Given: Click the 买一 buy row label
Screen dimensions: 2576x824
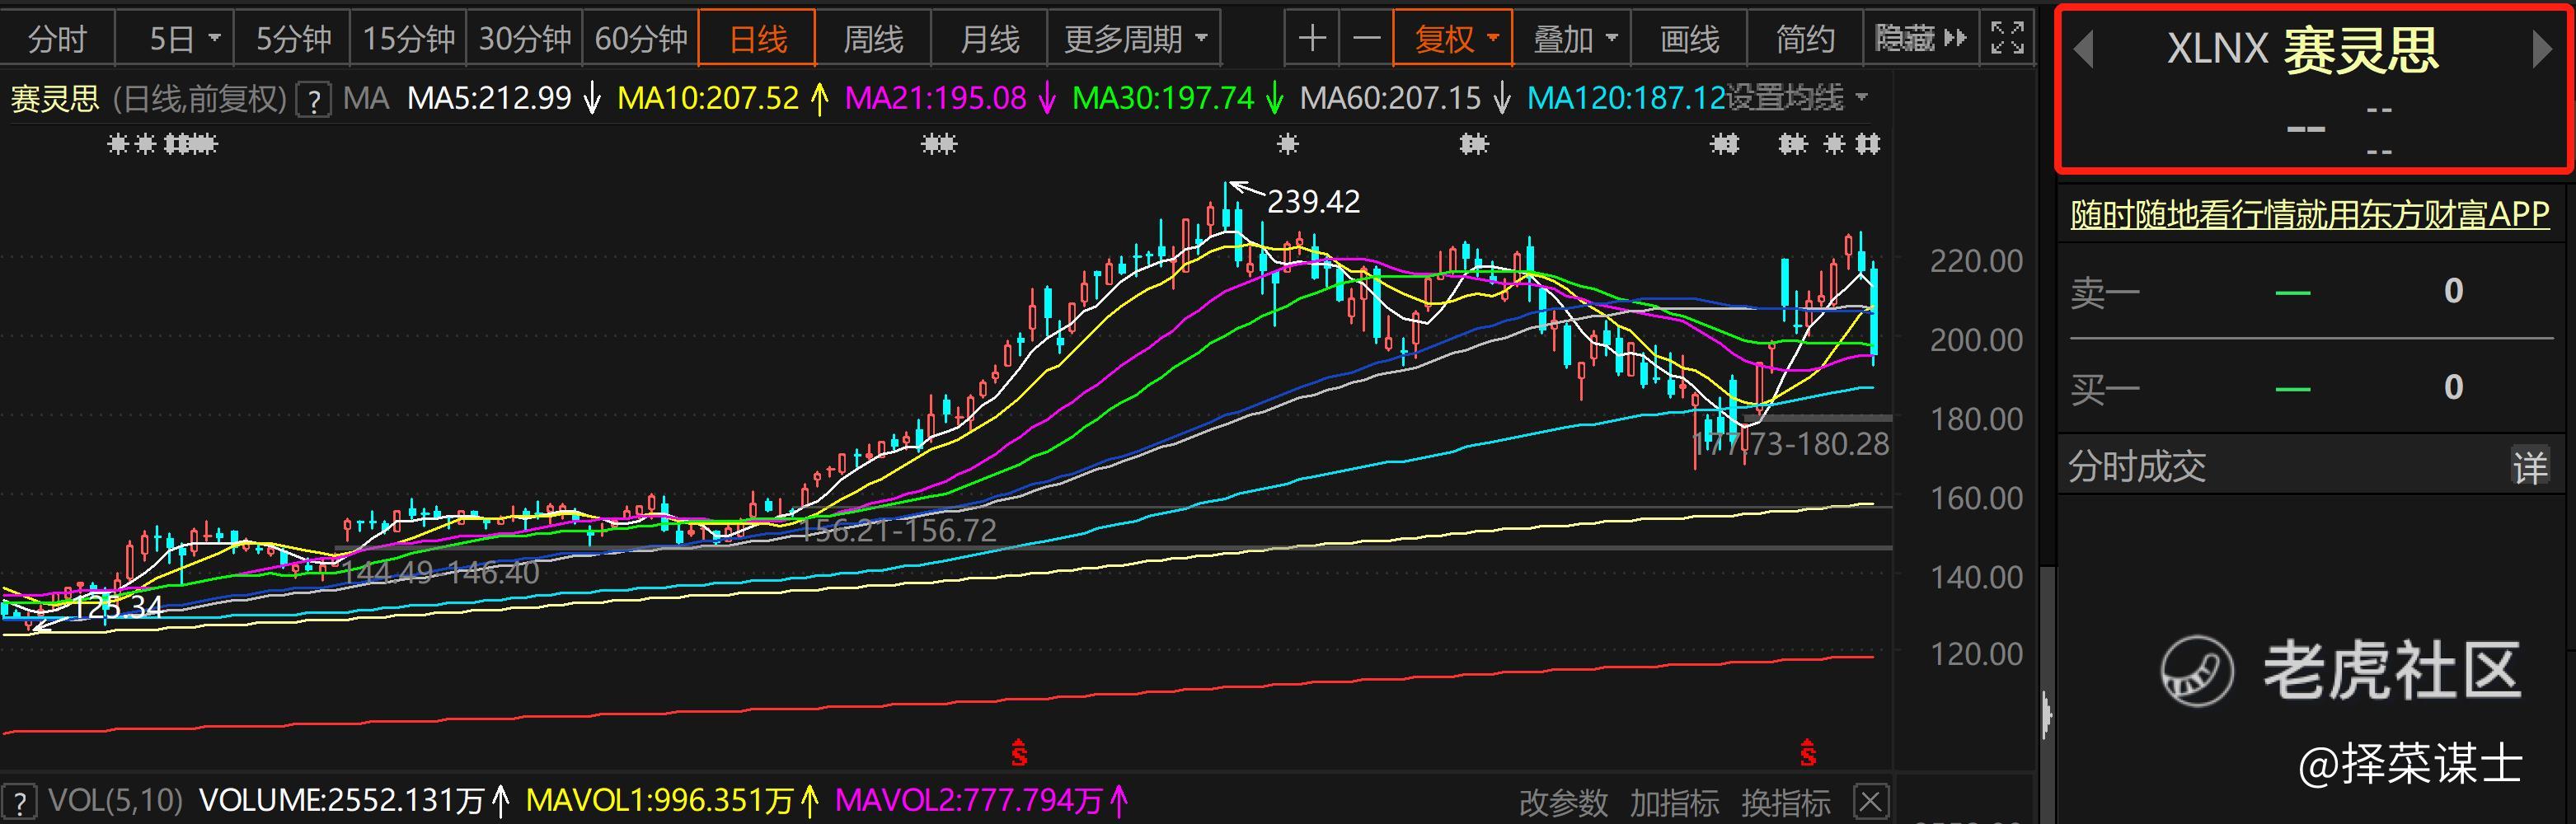Looking at the screenshot, I should tap(2105, 388).
